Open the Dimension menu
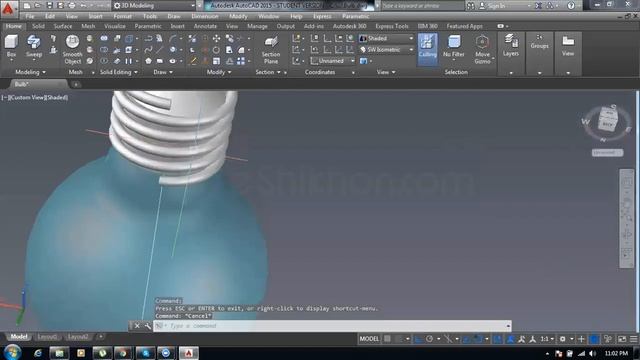640x360 pixels. (x=205, y=16)
